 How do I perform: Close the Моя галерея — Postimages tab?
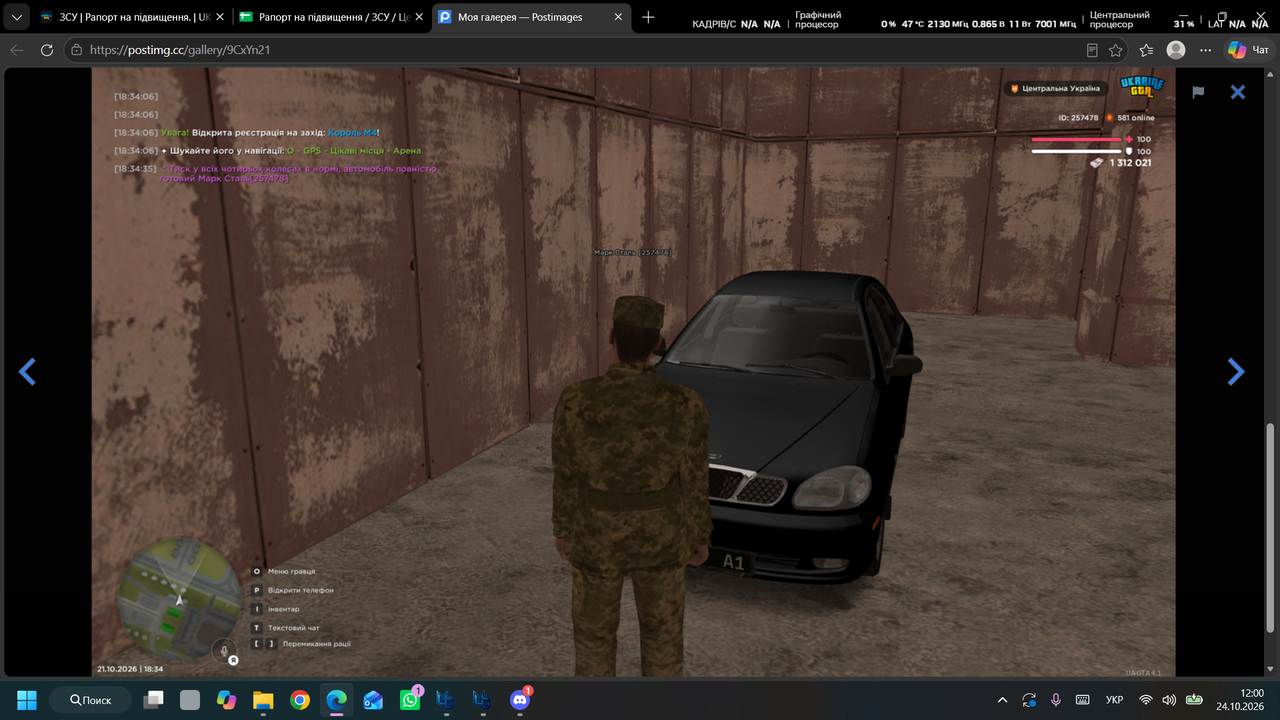click(x=618, y=17)
